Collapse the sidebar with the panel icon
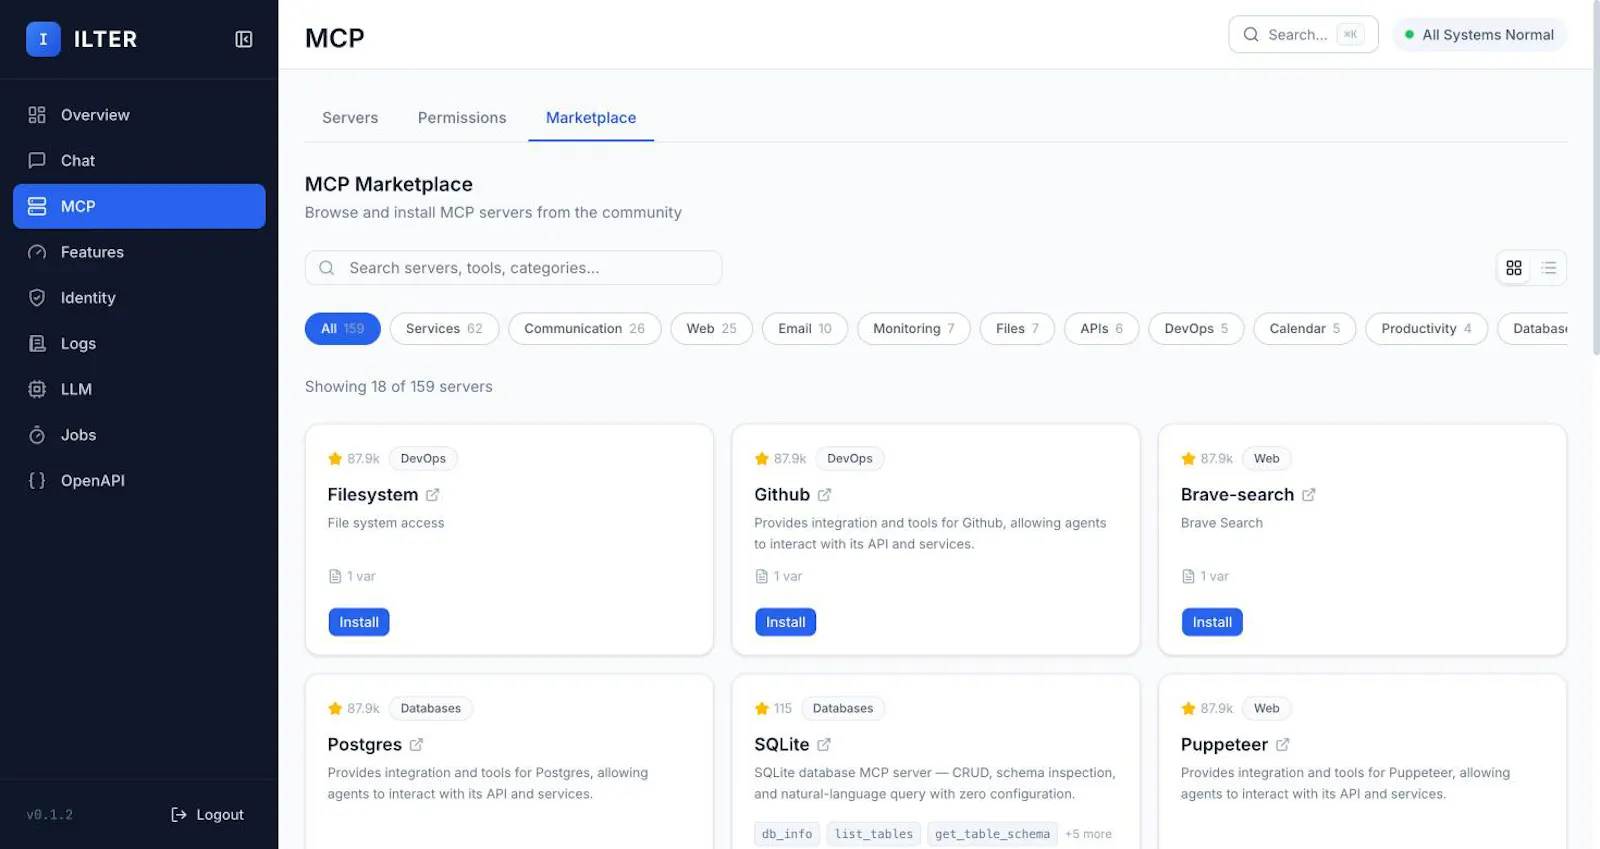This screenshot has height=849, width=1600. pos(243,39)
